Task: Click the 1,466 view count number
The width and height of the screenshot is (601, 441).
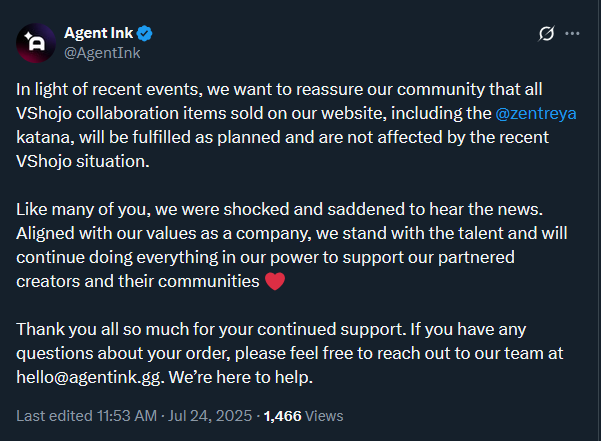Action: tap(282, 416)
